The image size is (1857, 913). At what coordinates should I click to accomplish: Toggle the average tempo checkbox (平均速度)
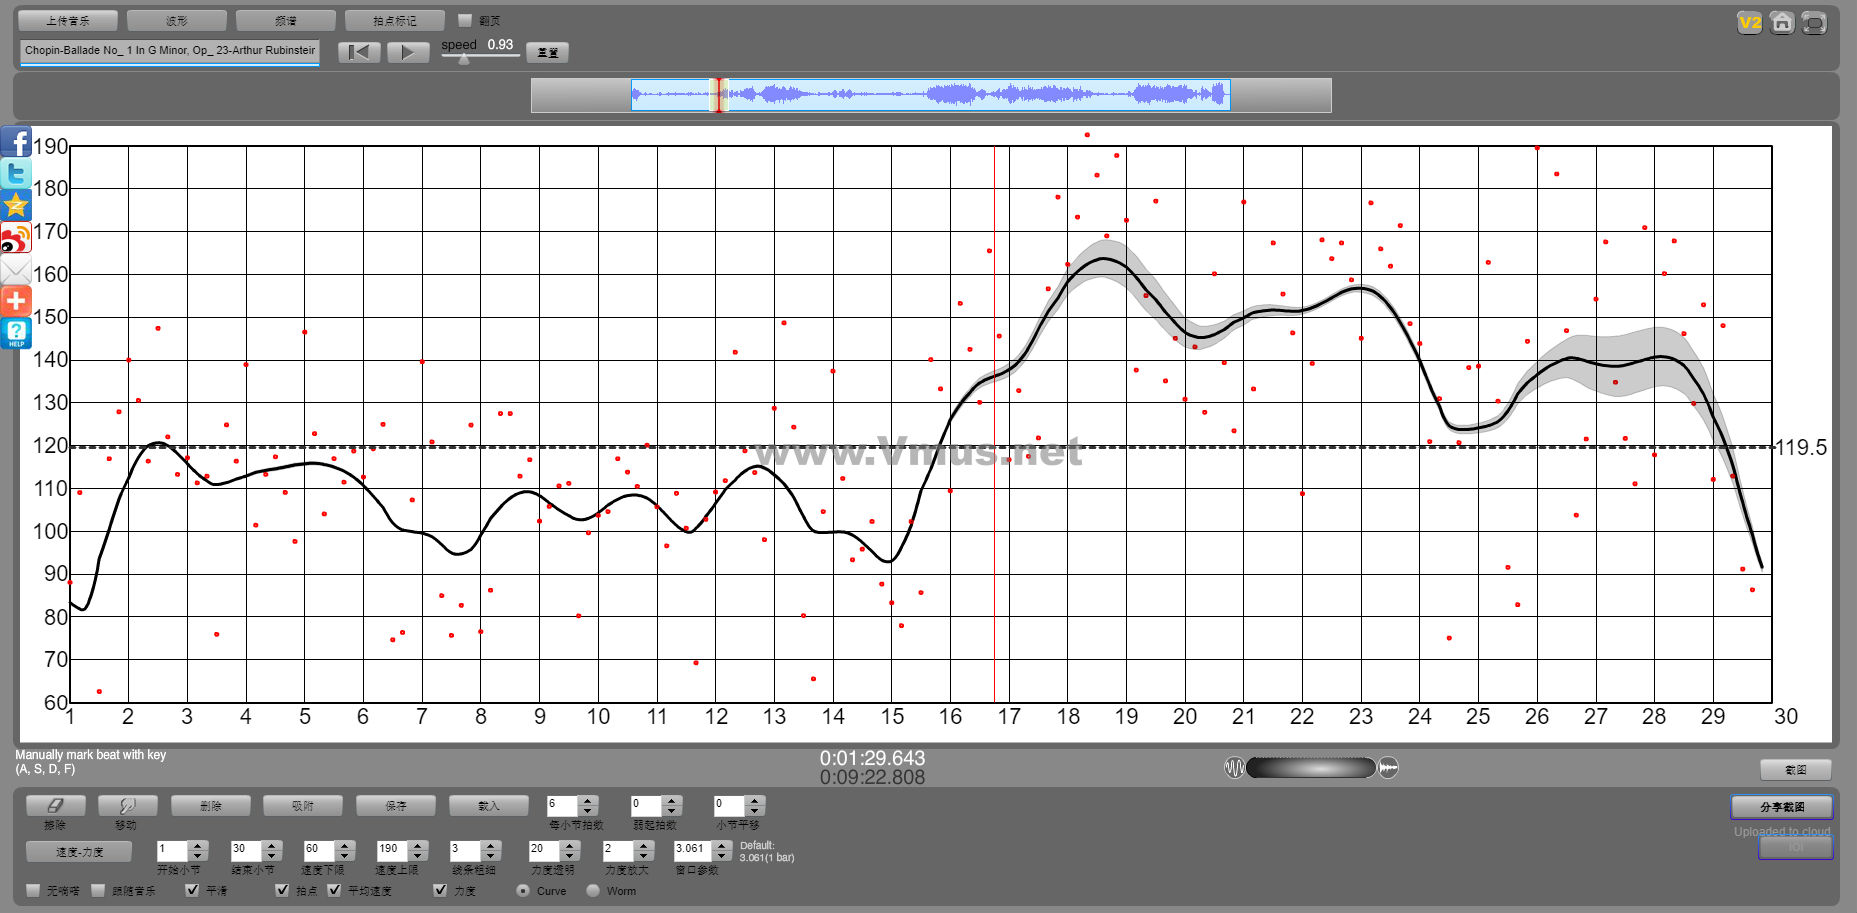(334, 890)
